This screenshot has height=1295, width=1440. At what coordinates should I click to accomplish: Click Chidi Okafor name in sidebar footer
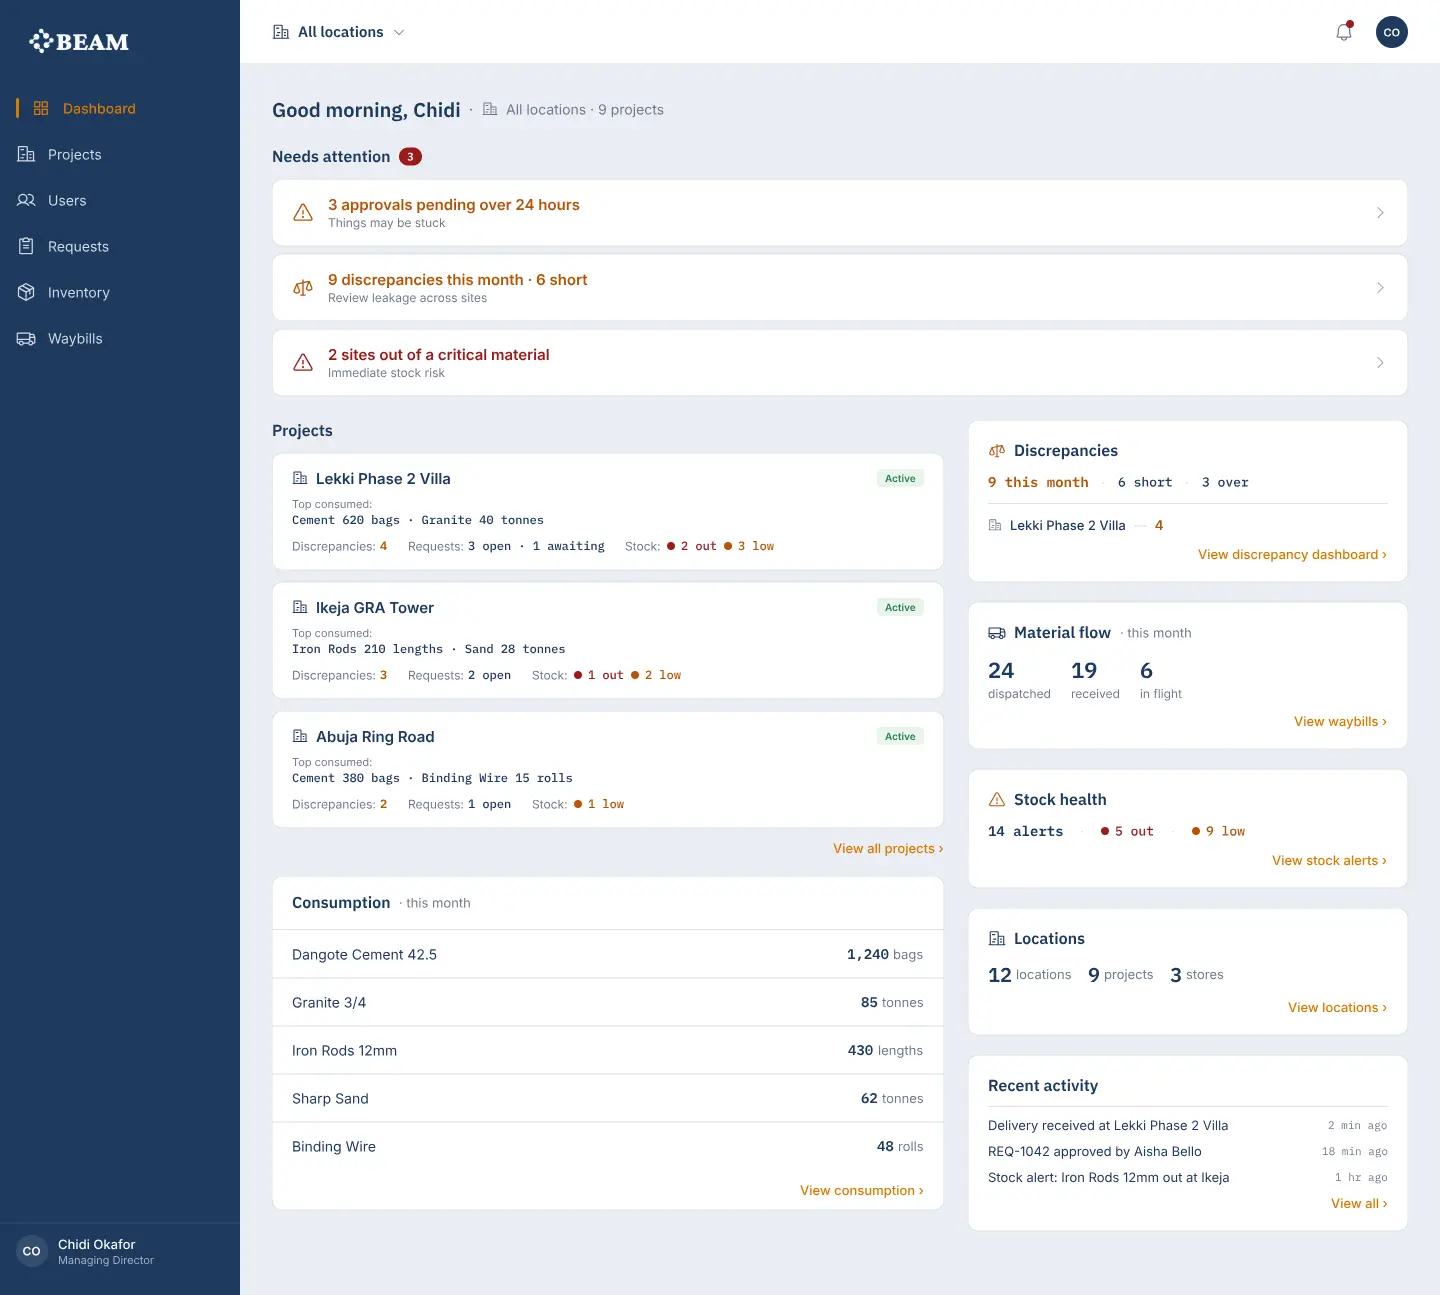pos(96,1244)
